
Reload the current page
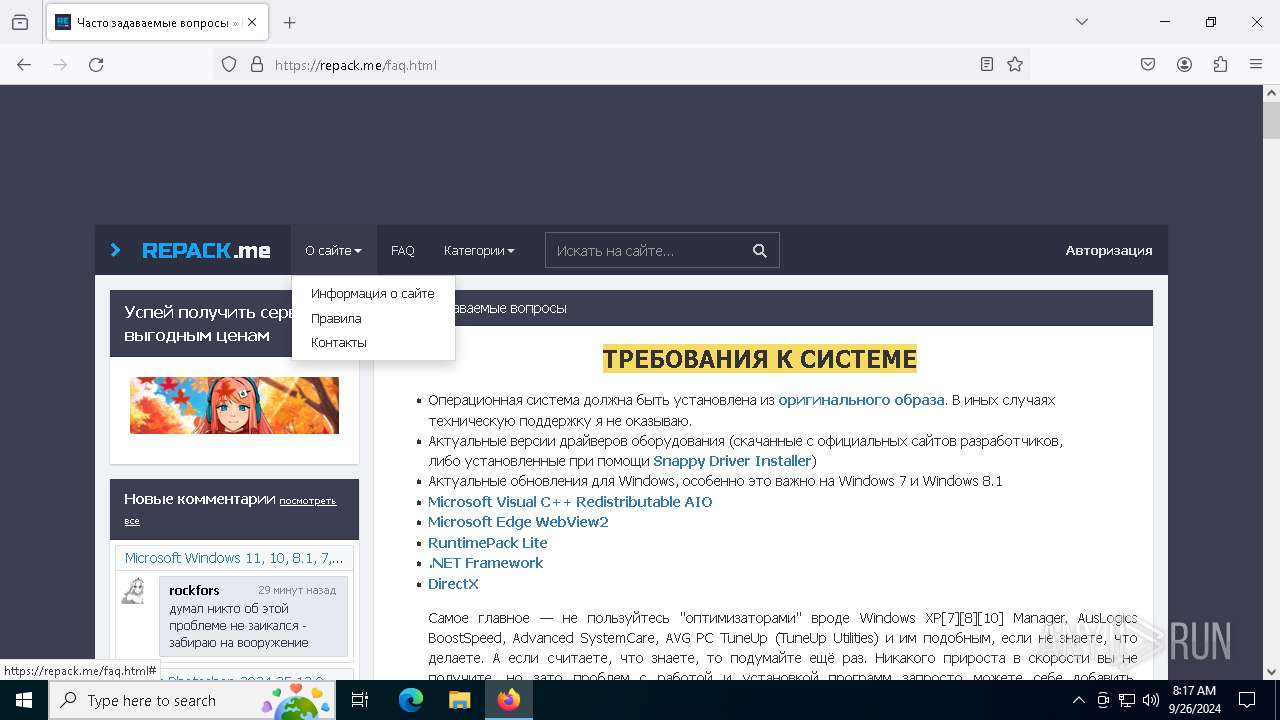(96, 65)
